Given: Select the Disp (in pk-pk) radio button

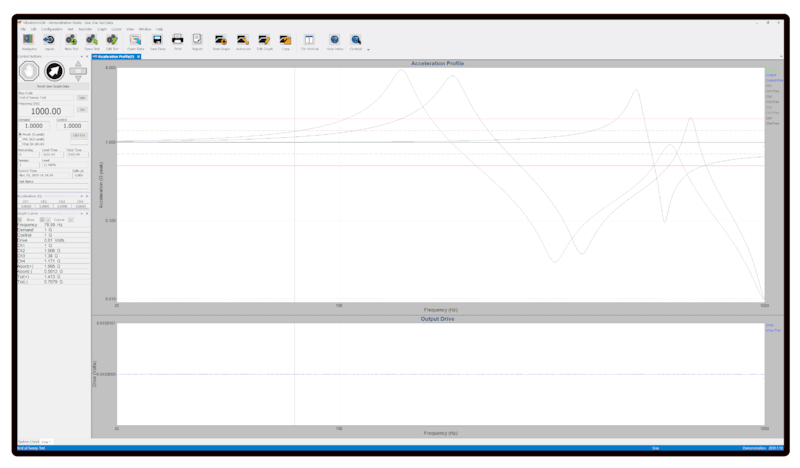Looking at the screenshot, I should pyautogui.click(x=20, y=144).
